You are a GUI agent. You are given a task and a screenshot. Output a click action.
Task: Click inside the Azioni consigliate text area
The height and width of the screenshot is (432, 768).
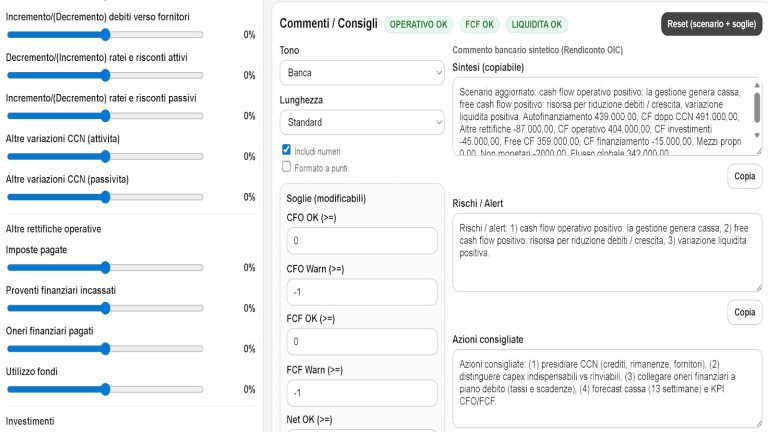pyautogui.click(x=600, y=388)
